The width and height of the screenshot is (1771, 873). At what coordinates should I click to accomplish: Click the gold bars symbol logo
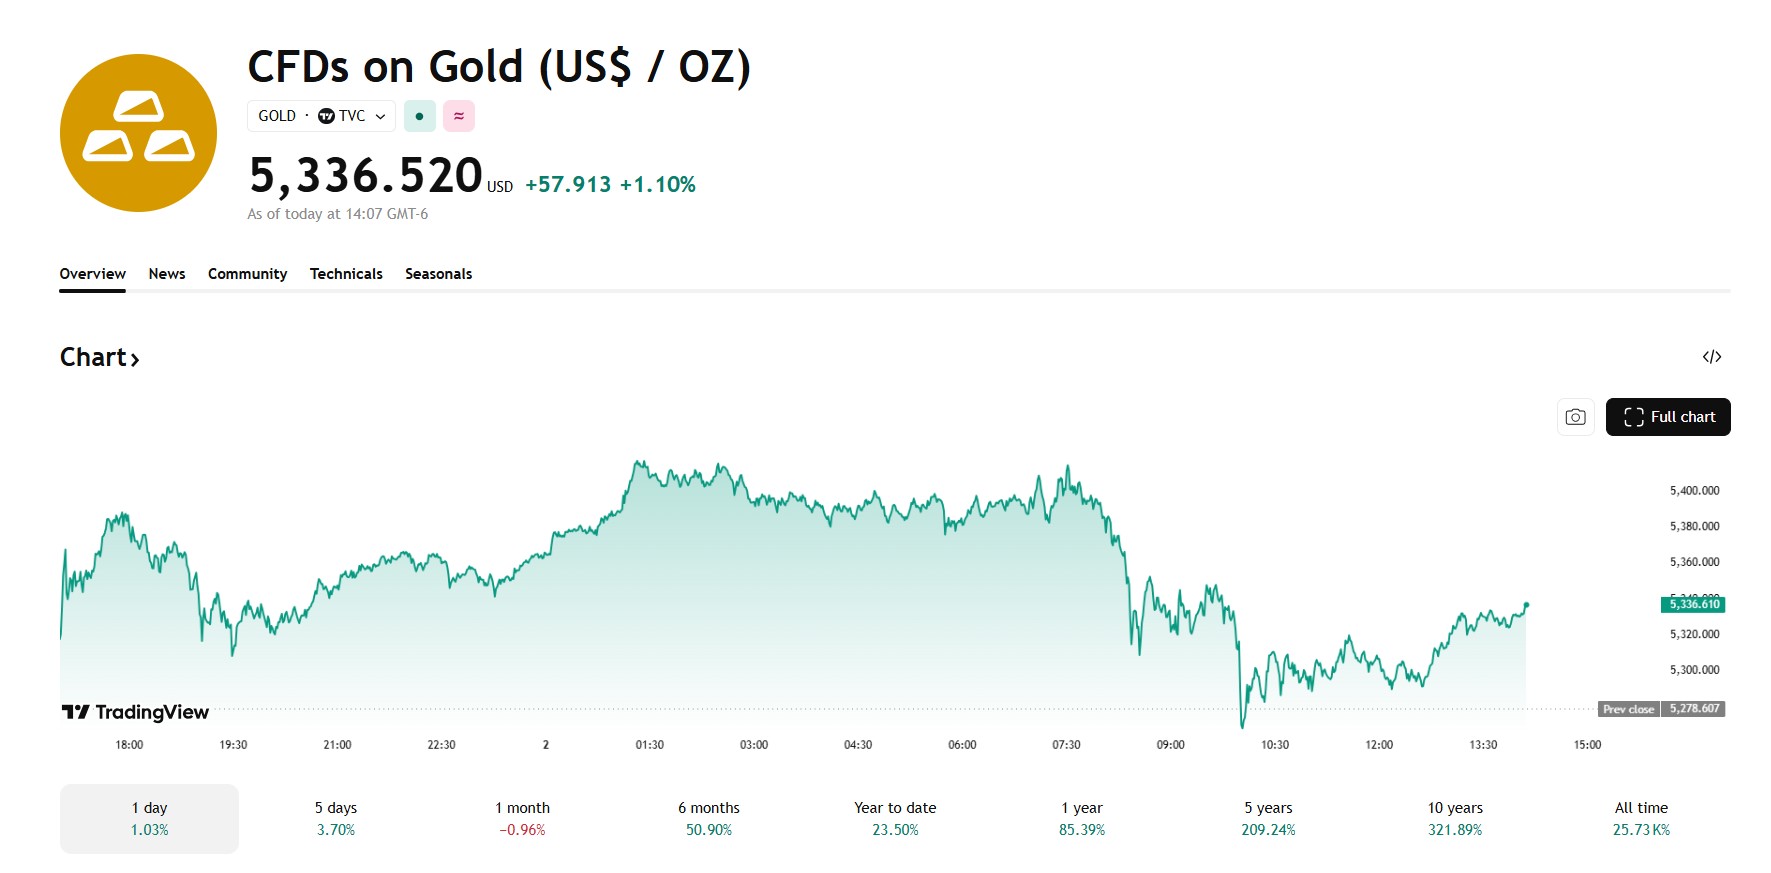[138, 133]
